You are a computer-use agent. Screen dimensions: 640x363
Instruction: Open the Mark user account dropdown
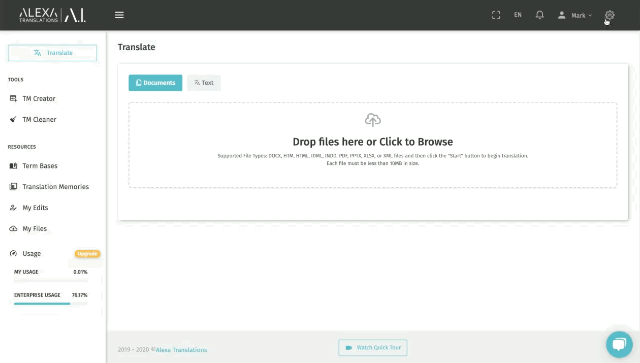point(575,15)
